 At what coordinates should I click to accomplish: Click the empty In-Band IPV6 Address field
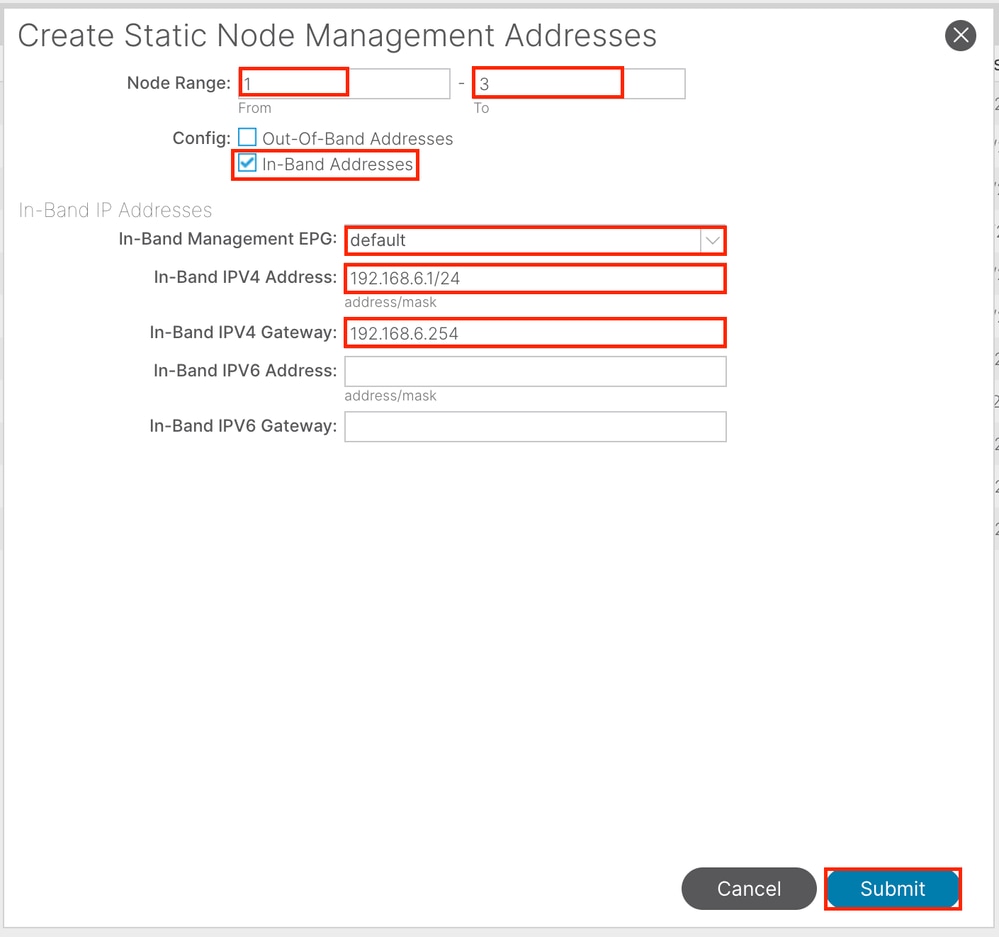click(x=535, y=371)
